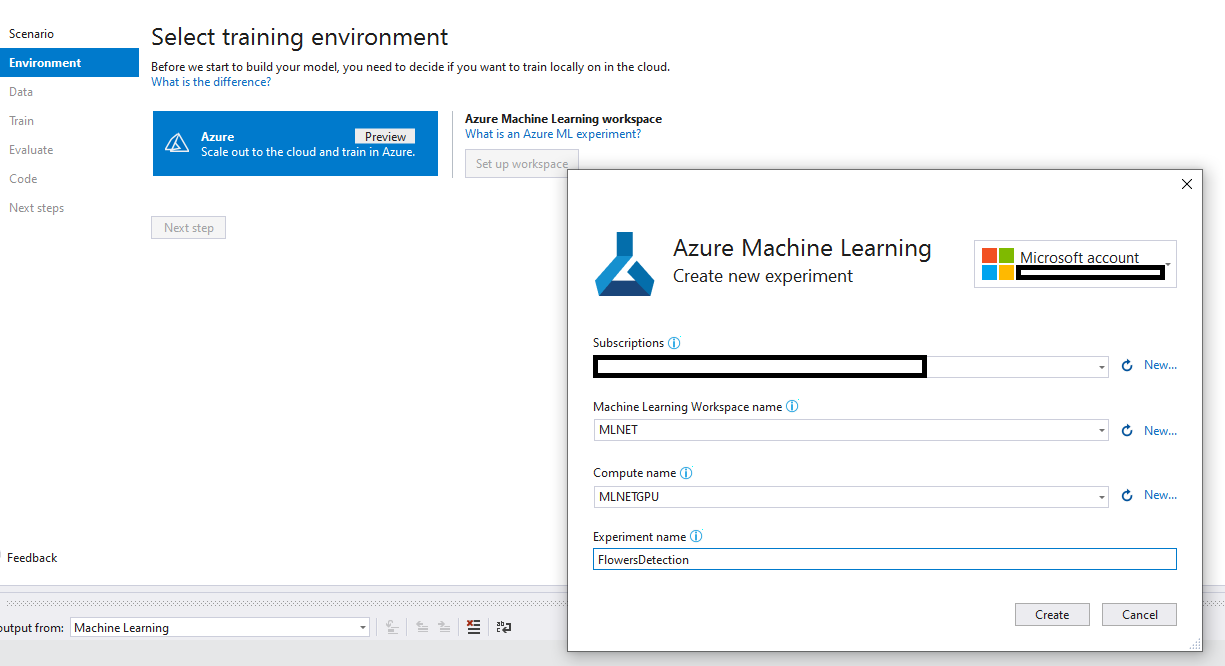Refresh the Machine Learning Workspace list

1127,431
